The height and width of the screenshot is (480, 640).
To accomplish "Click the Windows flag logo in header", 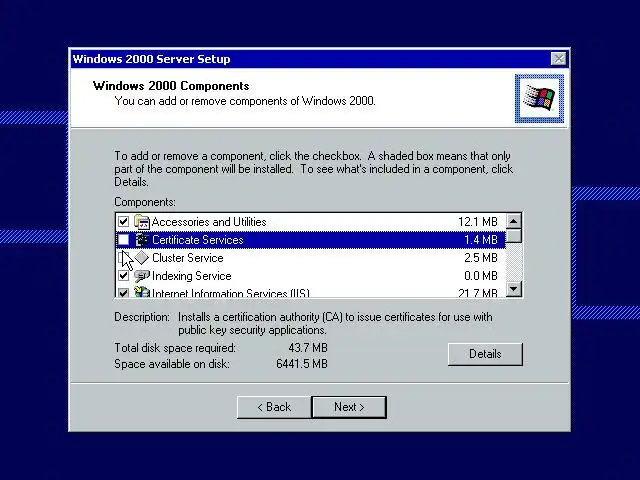I will [x=539, y=98].
